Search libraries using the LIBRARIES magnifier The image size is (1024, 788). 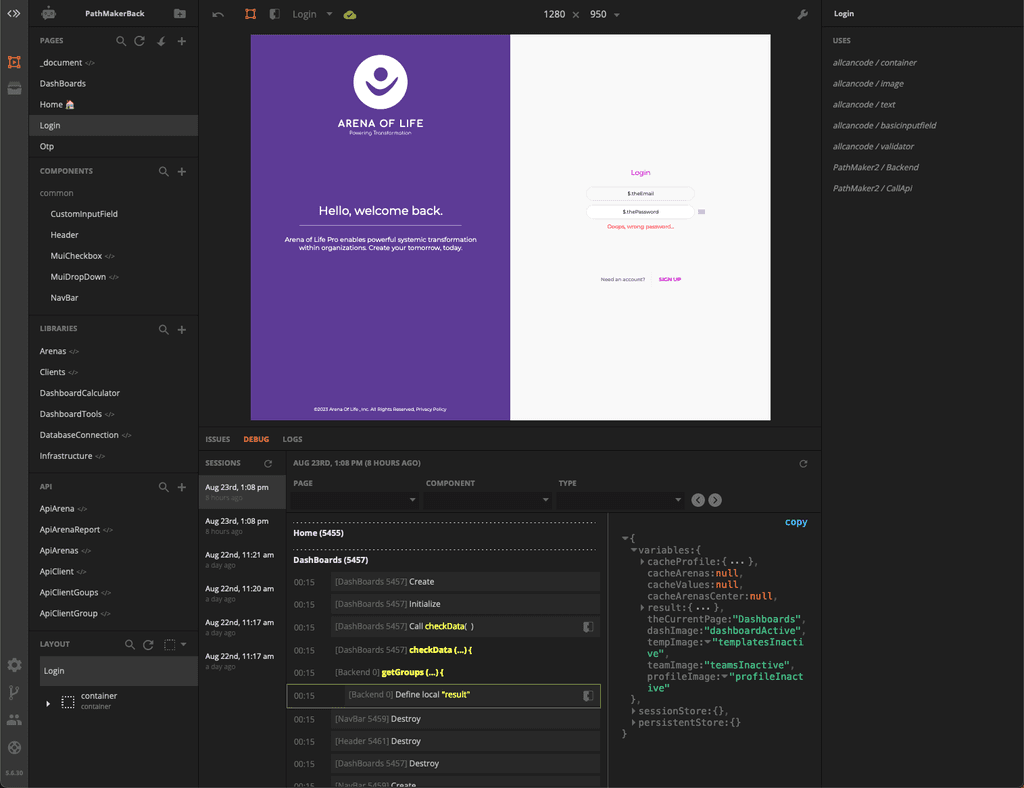point(163,330)
